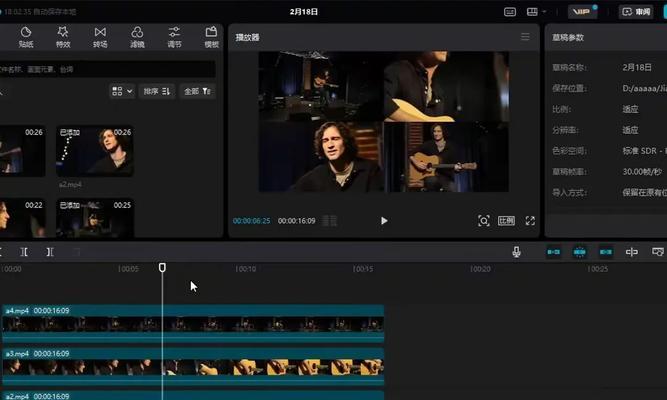Click the preview zoom focus icon
Image resolution: width=667 pixels, height=400 pixels.
pos(484,220)
